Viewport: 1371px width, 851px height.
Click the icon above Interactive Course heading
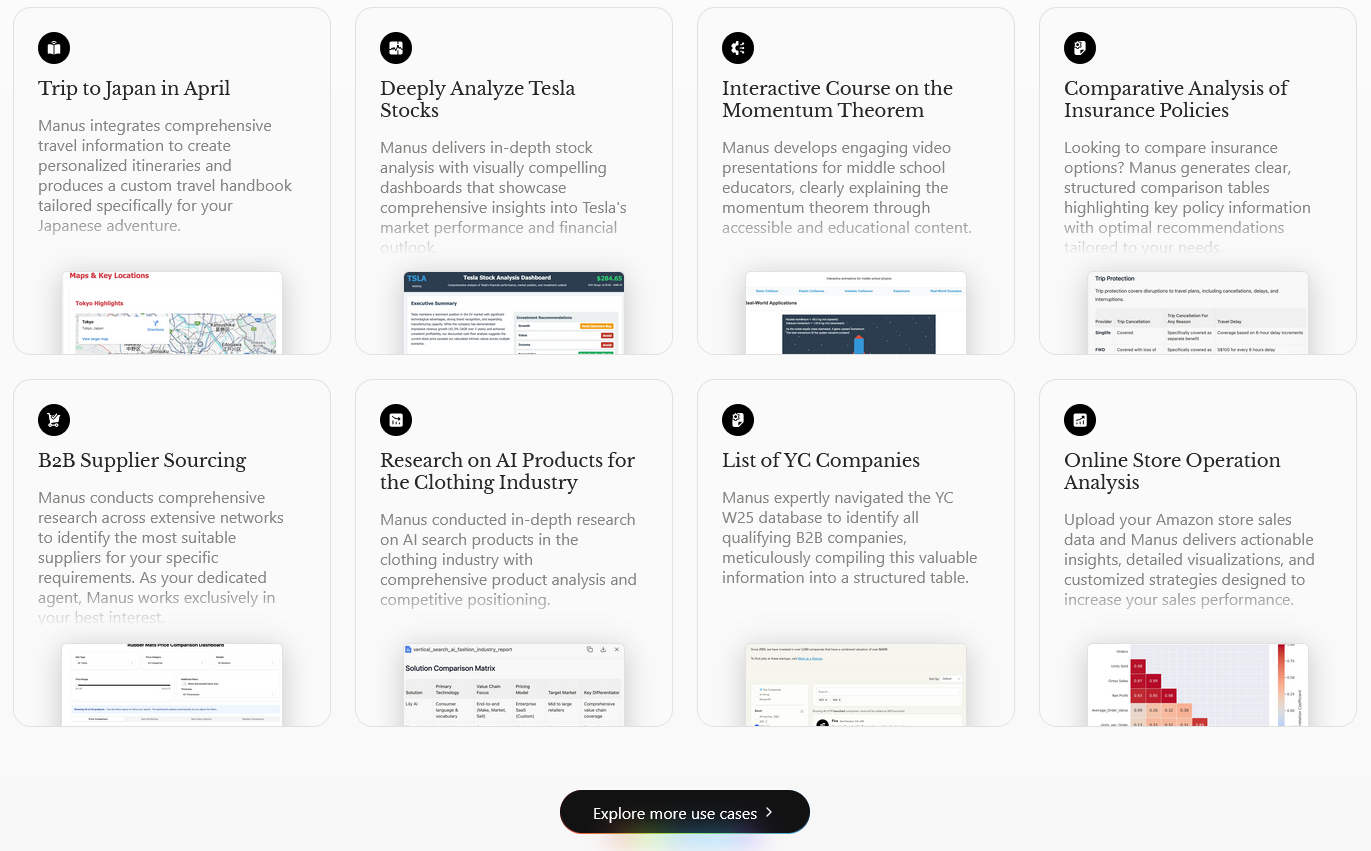[x=738, y=48]
